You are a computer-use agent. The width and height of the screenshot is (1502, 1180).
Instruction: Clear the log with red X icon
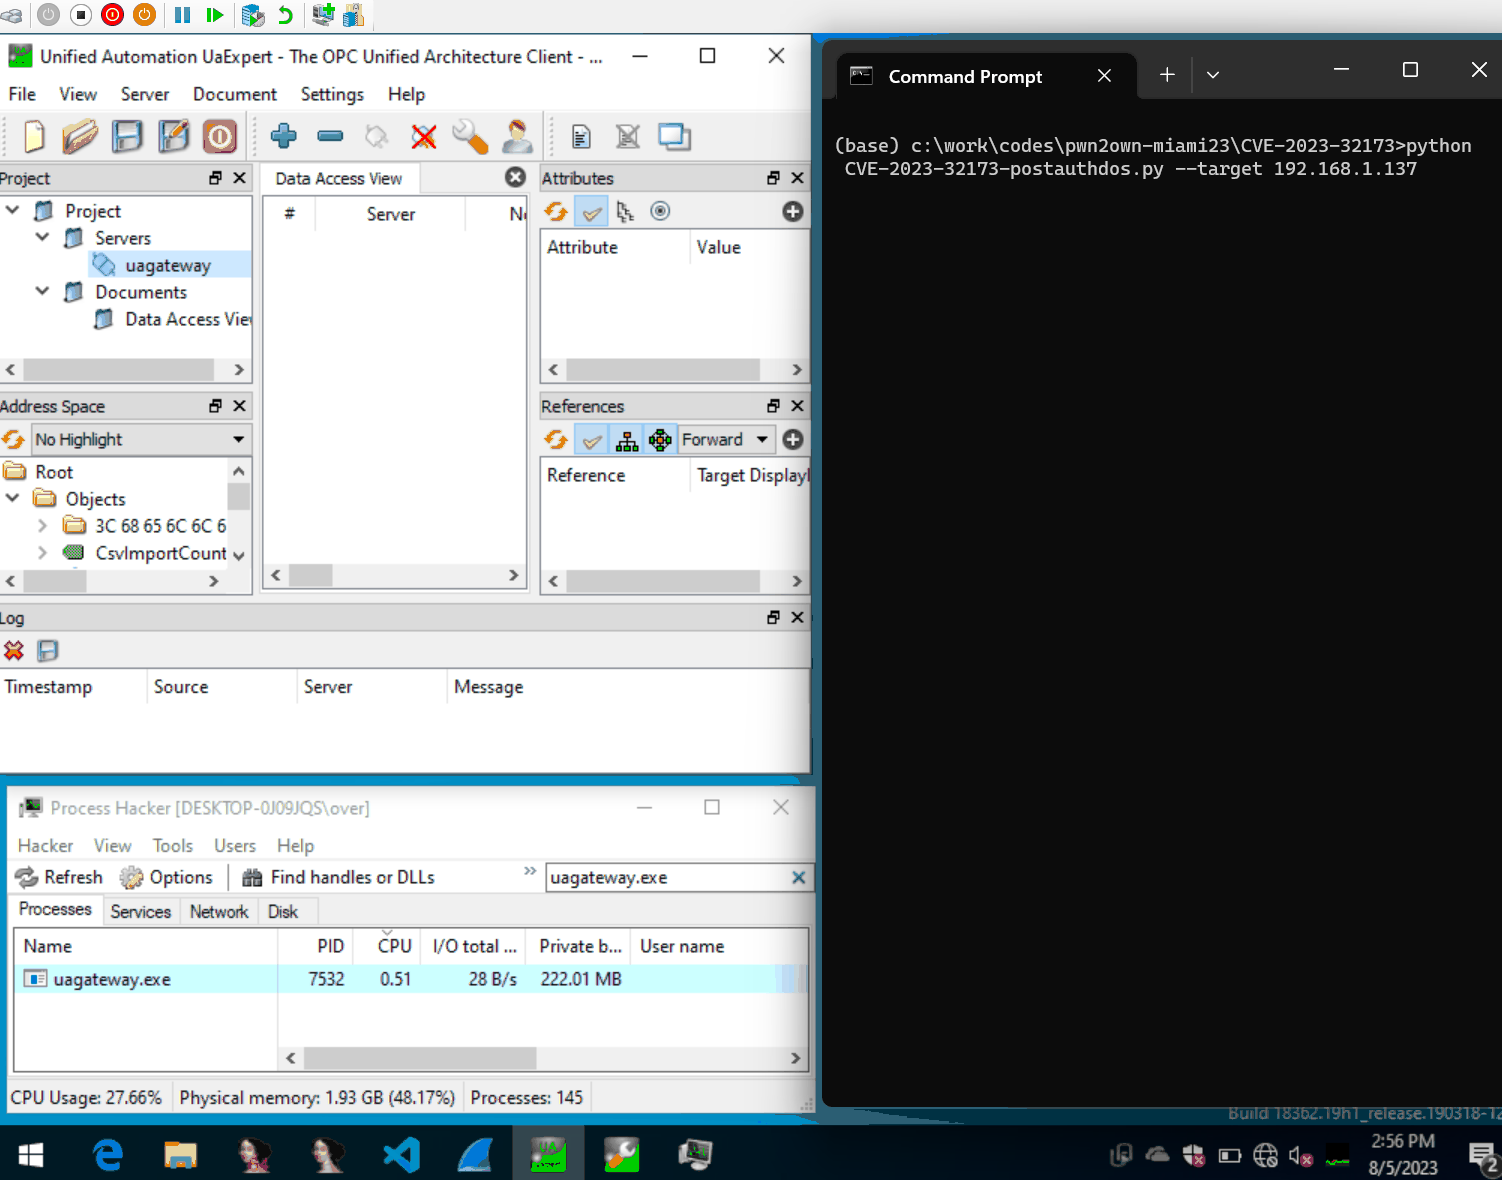13,651
